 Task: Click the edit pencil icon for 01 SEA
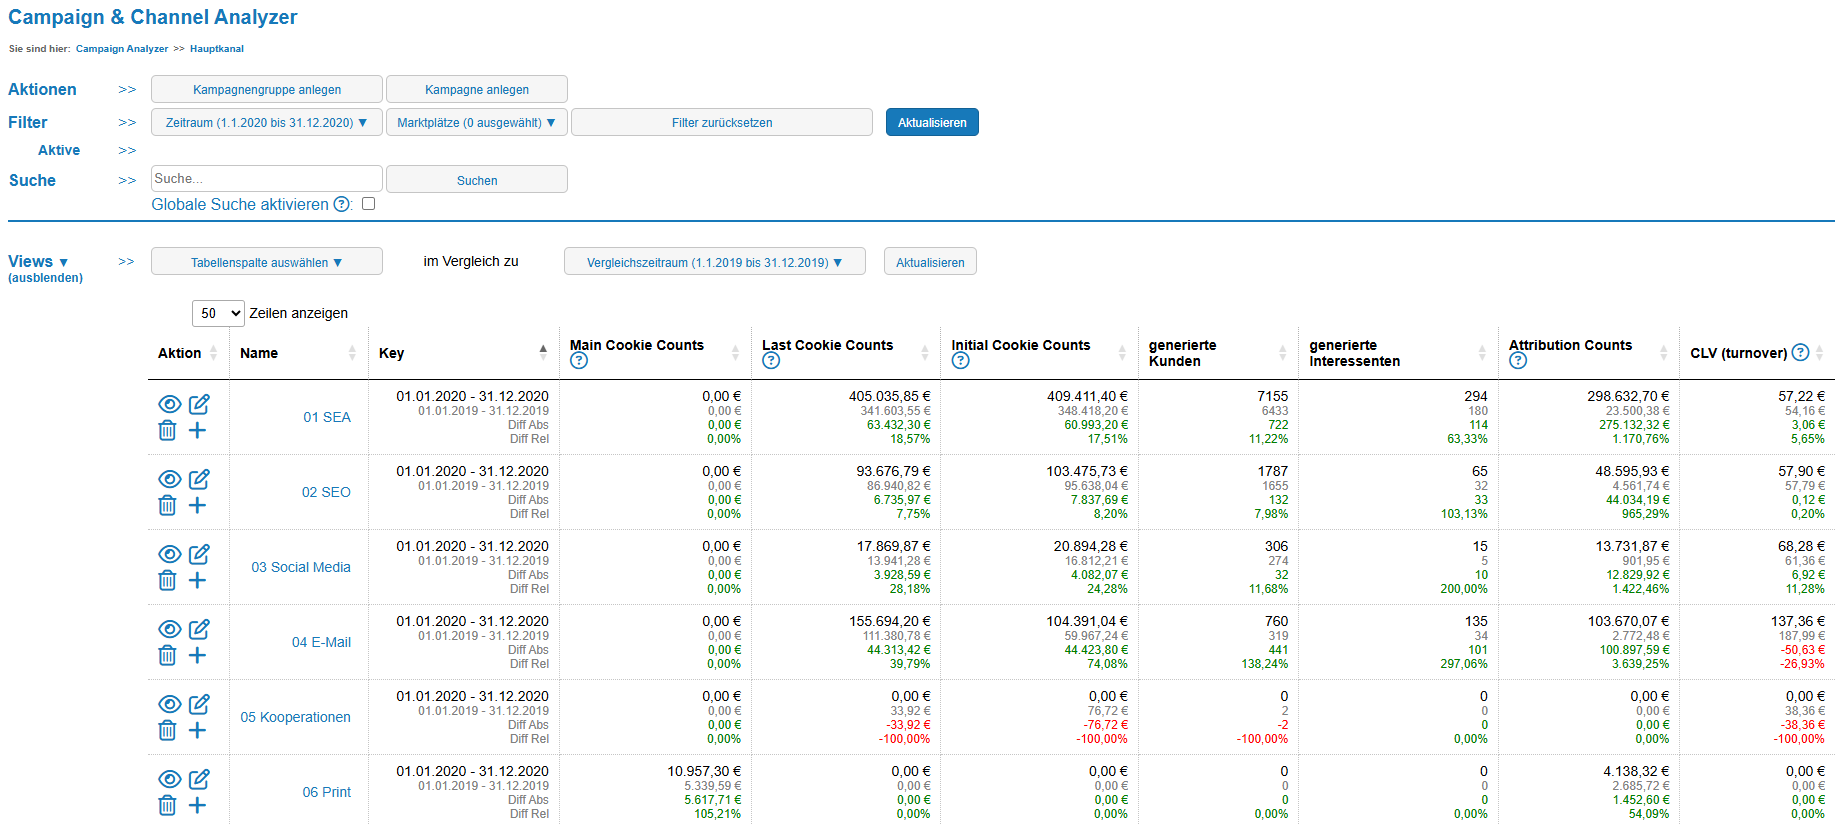pos(199,404)
